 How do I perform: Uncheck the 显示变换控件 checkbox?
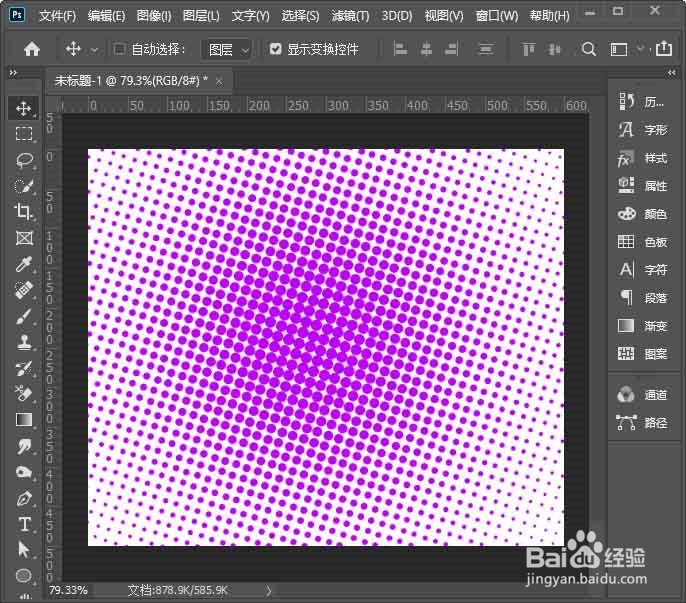point(275,49)
